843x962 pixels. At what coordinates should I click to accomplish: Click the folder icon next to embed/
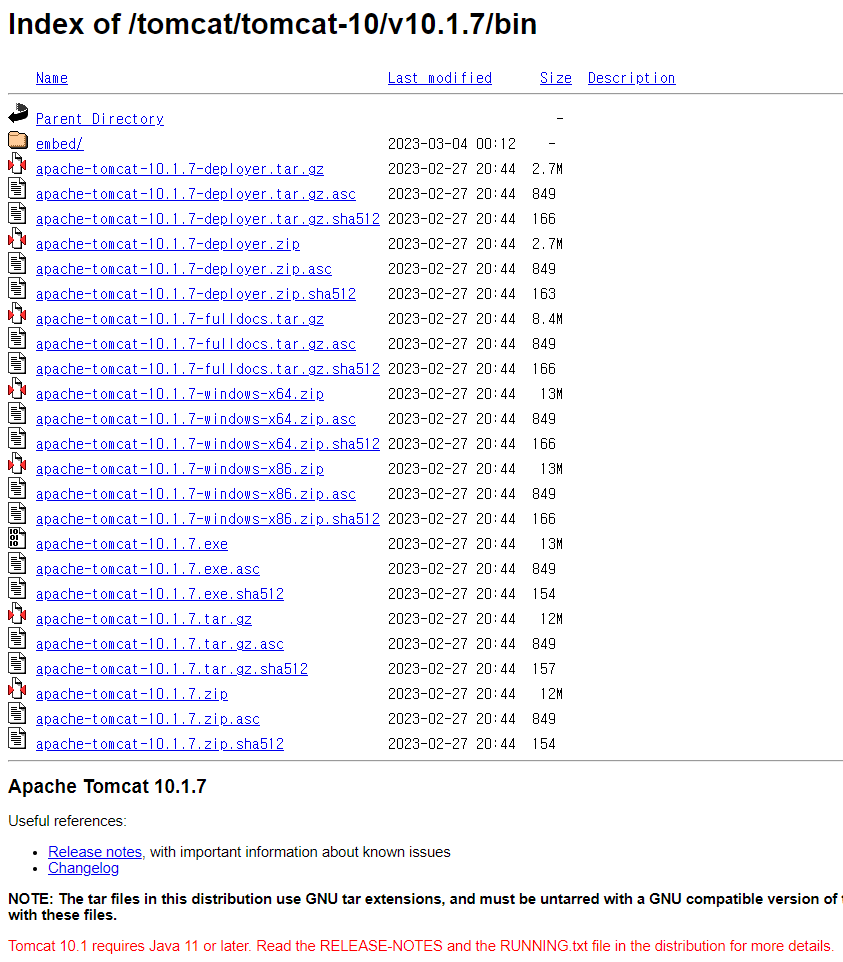(18, 140)
